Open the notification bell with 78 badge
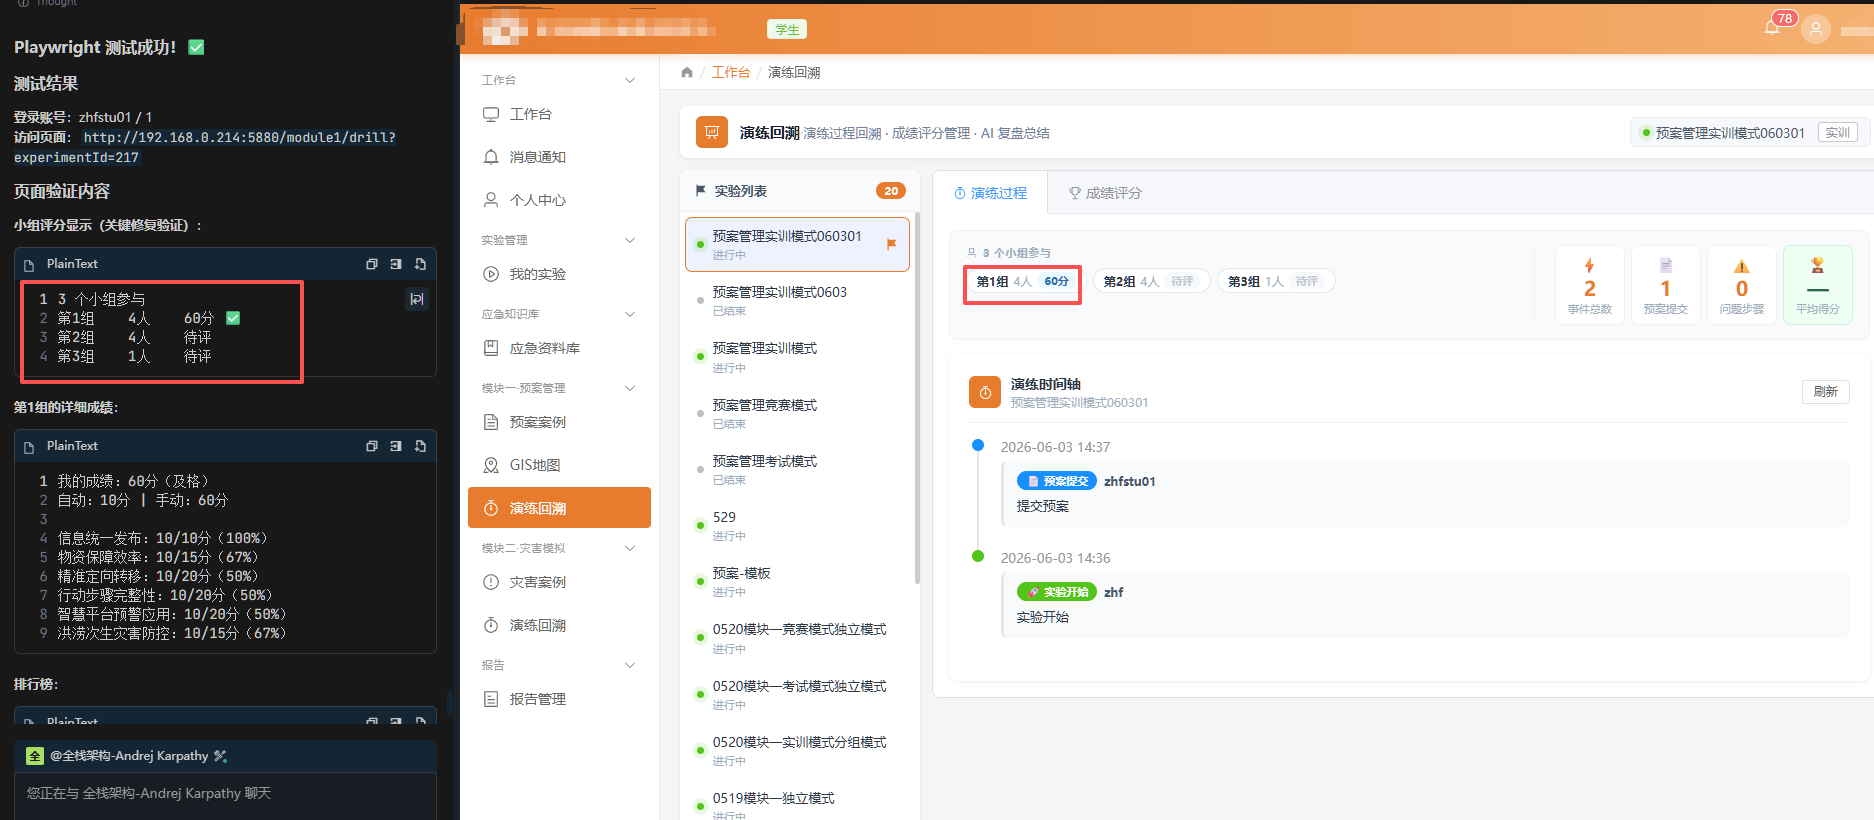The image size is (1874, 820). click(1772, 27)
